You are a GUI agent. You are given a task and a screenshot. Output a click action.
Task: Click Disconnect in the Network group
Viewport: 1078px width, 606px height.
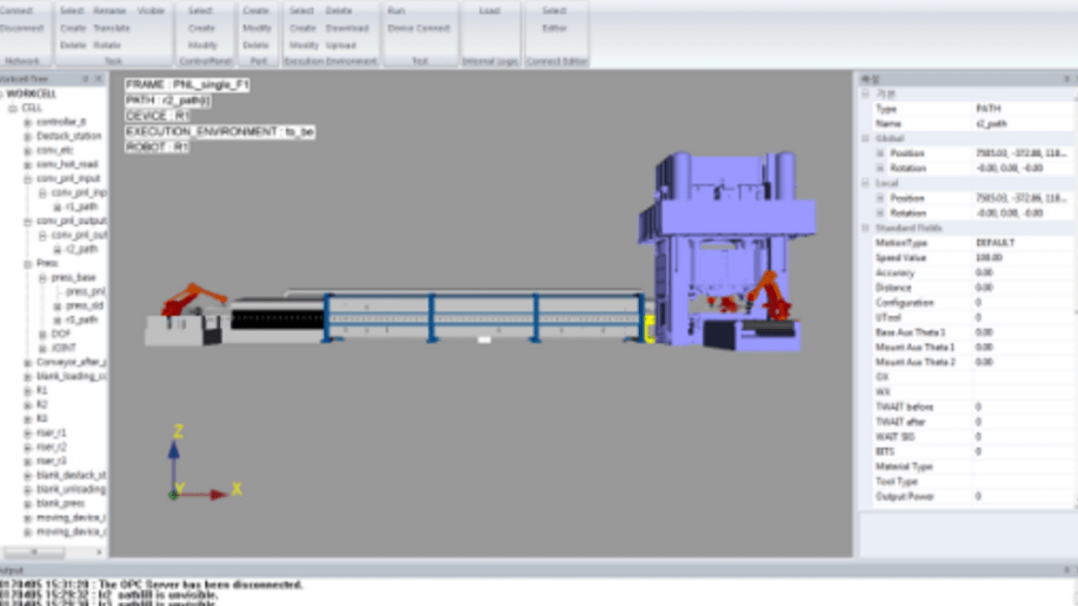click(x=22, y=28)
